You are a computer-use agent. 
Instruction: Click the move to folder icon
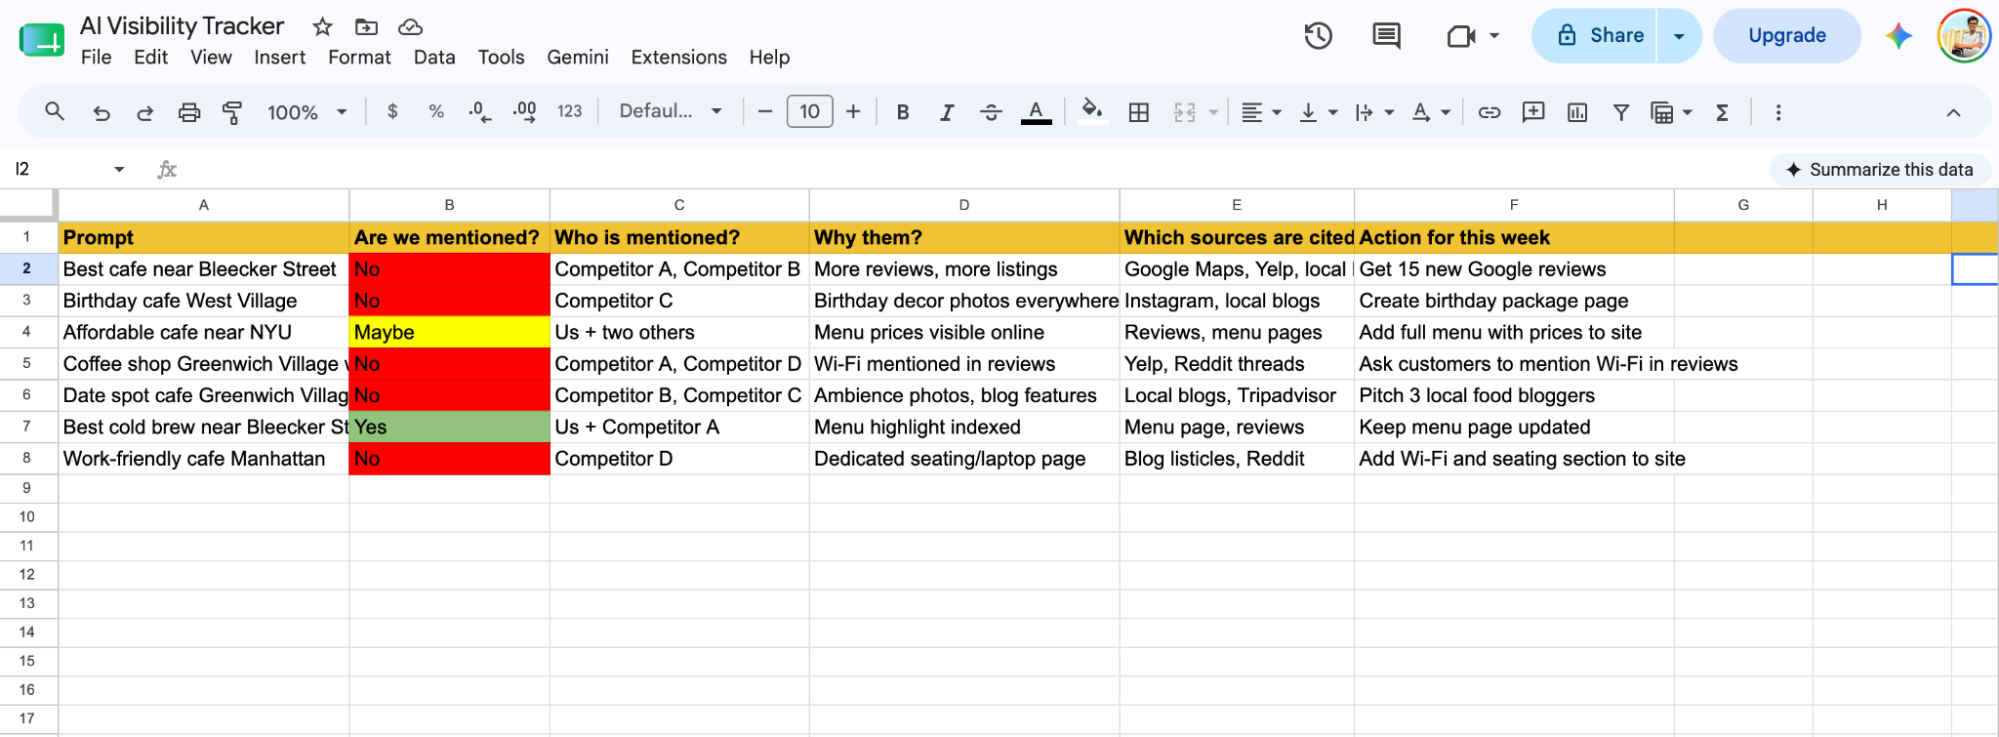tap(367, 27)
